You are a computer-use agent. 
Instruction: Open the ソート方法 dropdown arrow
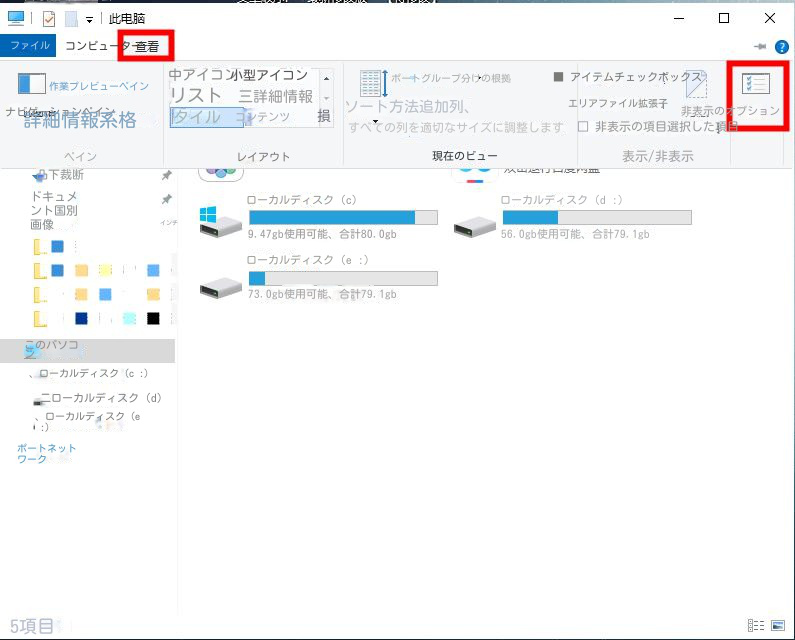(x=375, y=122)
